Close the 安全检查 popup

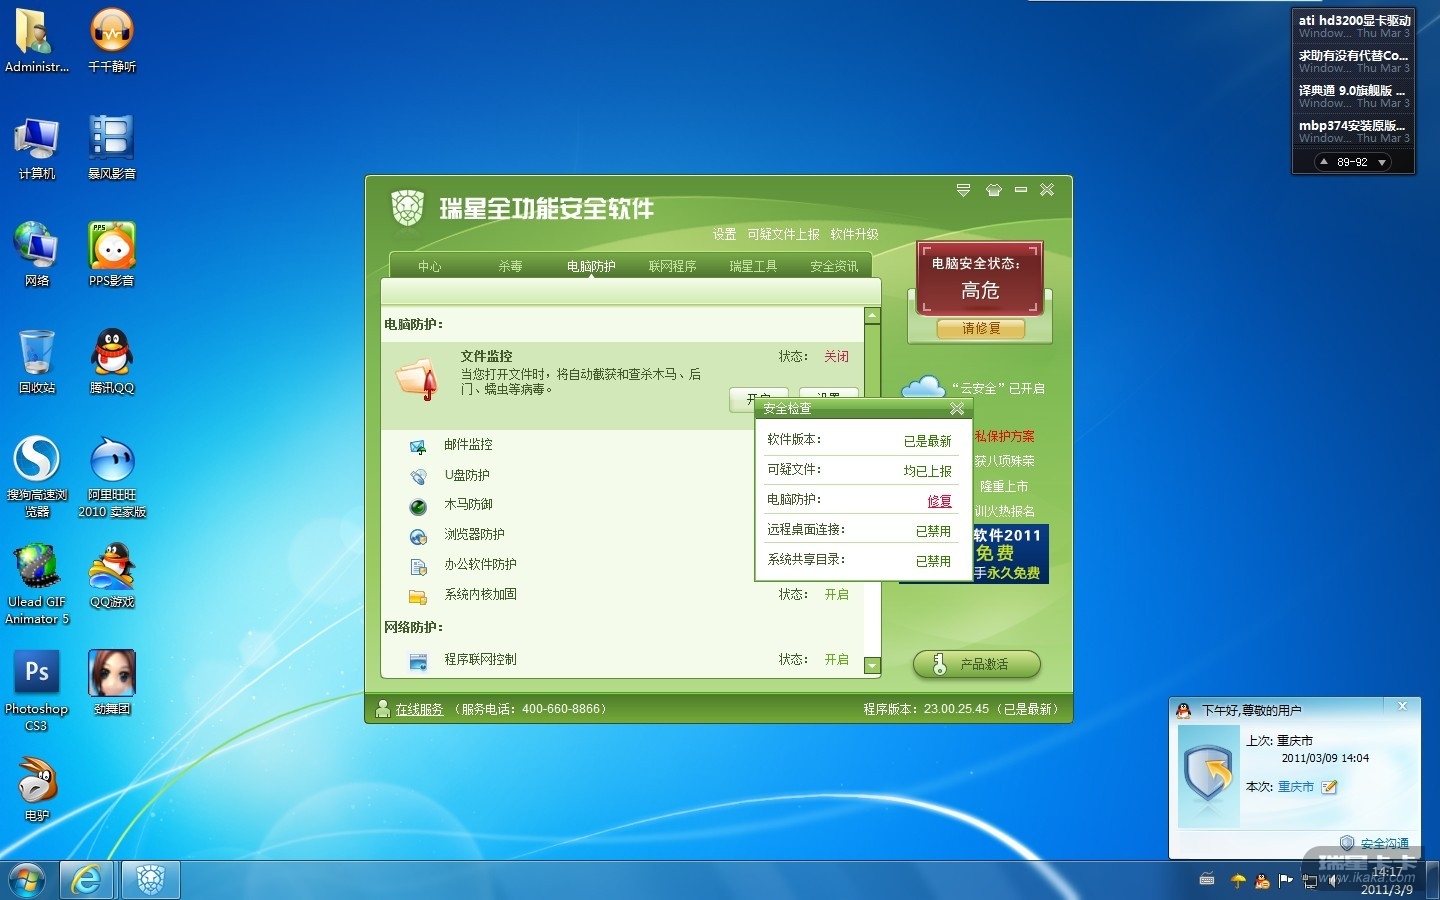click(957, 408)
